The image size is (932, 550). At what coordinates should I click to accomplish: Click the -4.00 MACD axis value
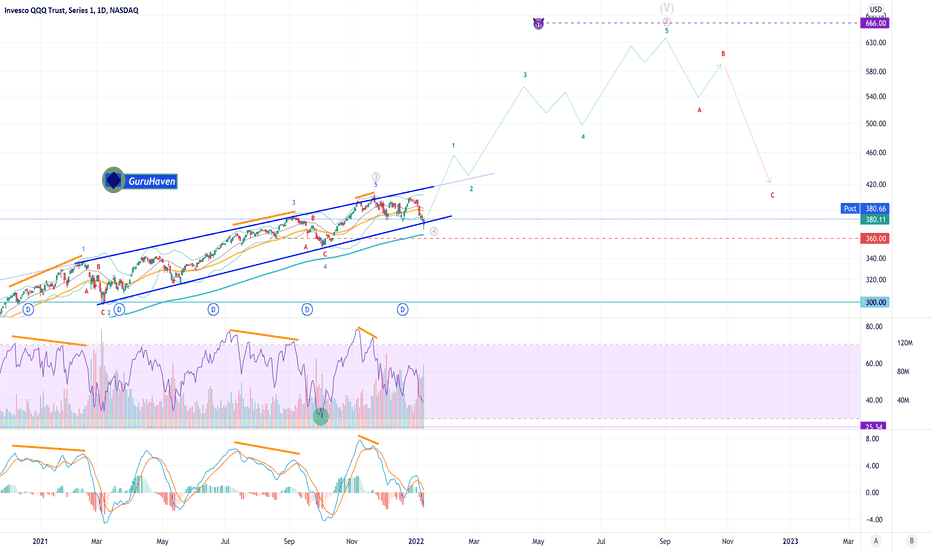[x=872, y=520]
